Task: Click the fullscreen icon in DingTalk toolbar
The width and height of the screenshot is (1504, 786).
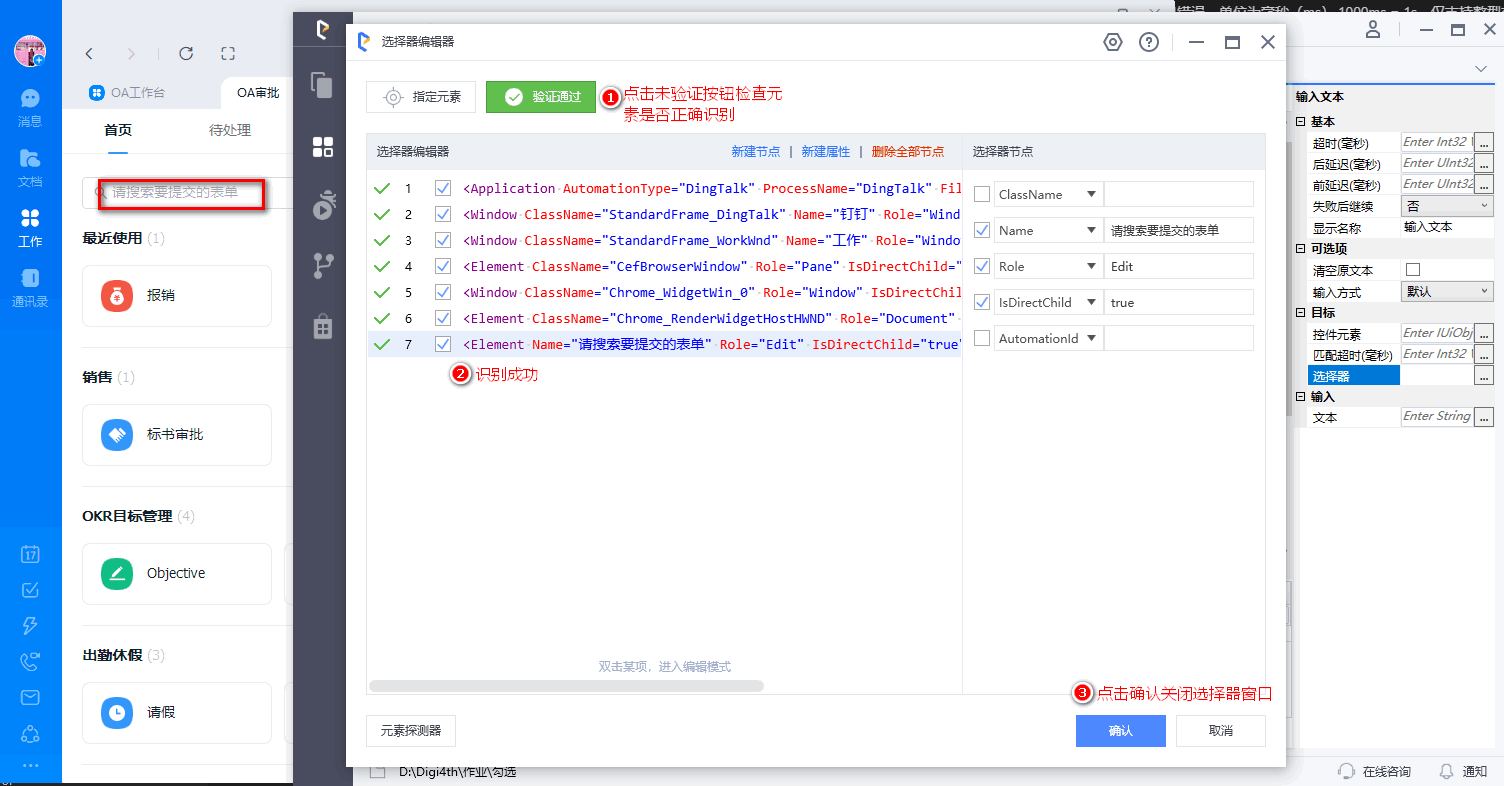Action: 227,53
